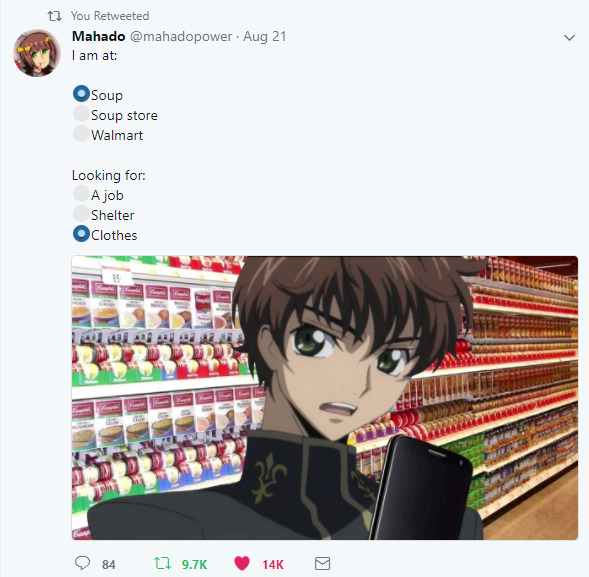Click the 9.7K retweets count
Image resolution: width=589 pixels, height=577 pixels.
pyautogui.click(x=194, y=564)
